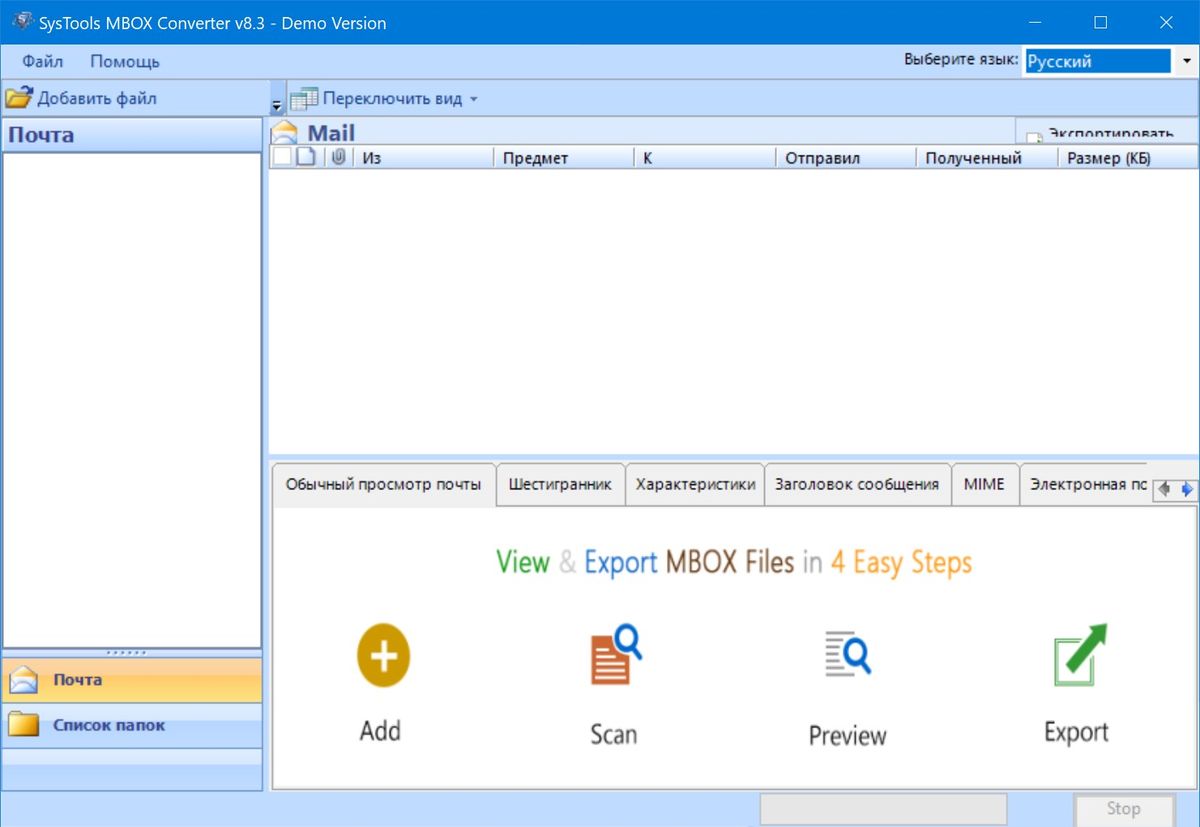Click the Preview magnifier icon
The height and width of the screenshot is (827, 1200).
coord(846,655)
